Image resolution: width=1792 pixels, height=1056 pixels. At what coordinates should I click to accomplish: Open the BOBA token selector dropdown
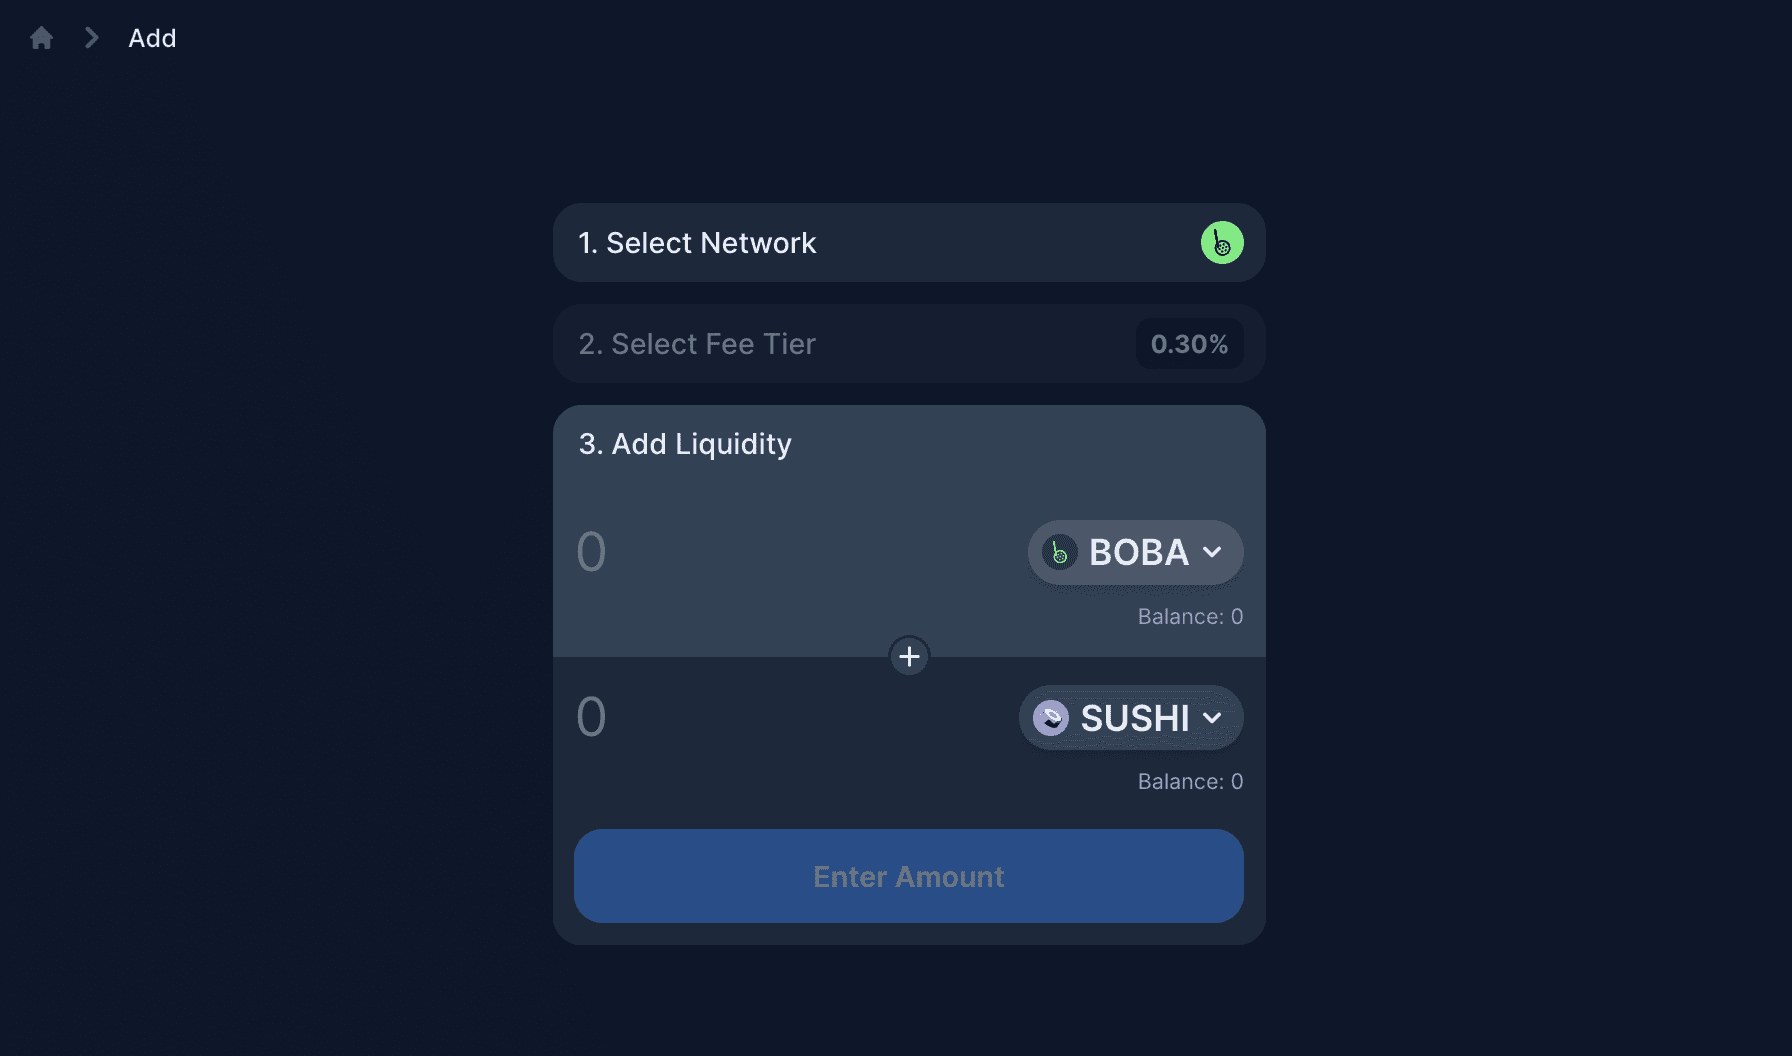coord(1135,552)
